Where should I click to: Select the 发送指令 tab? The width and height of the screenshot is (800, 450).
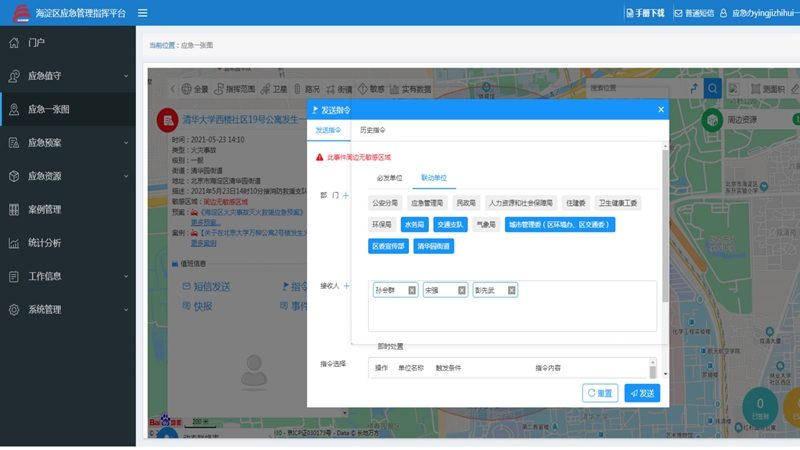[x=328, y=130]
